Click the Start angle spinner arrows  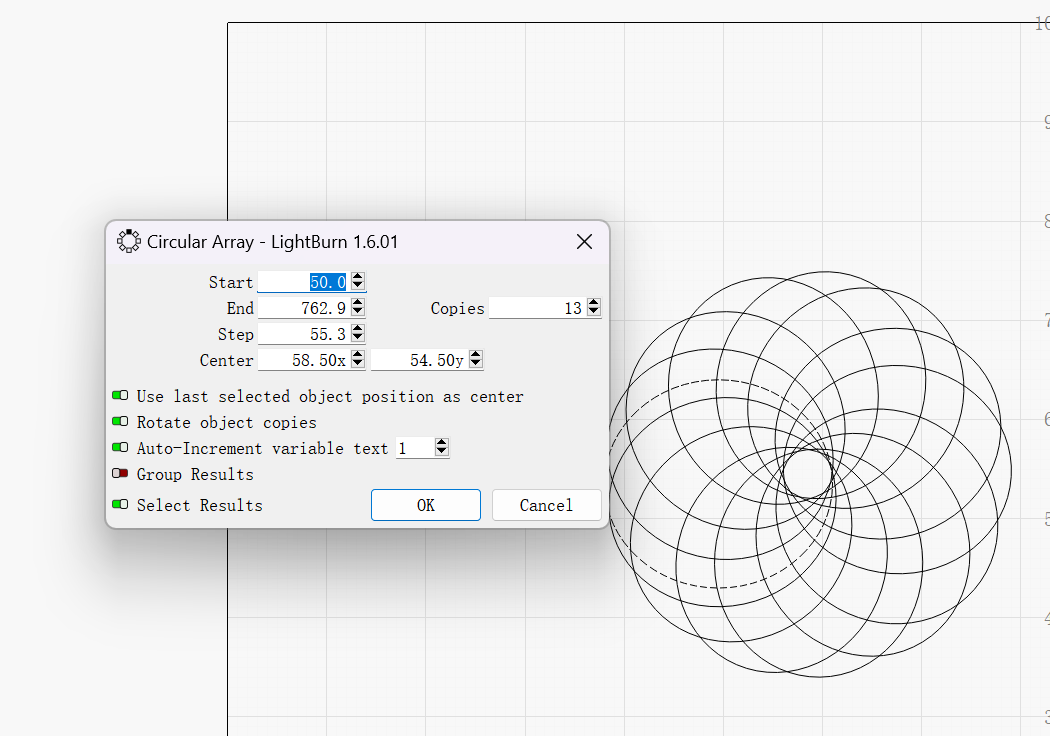click(358, 282)
